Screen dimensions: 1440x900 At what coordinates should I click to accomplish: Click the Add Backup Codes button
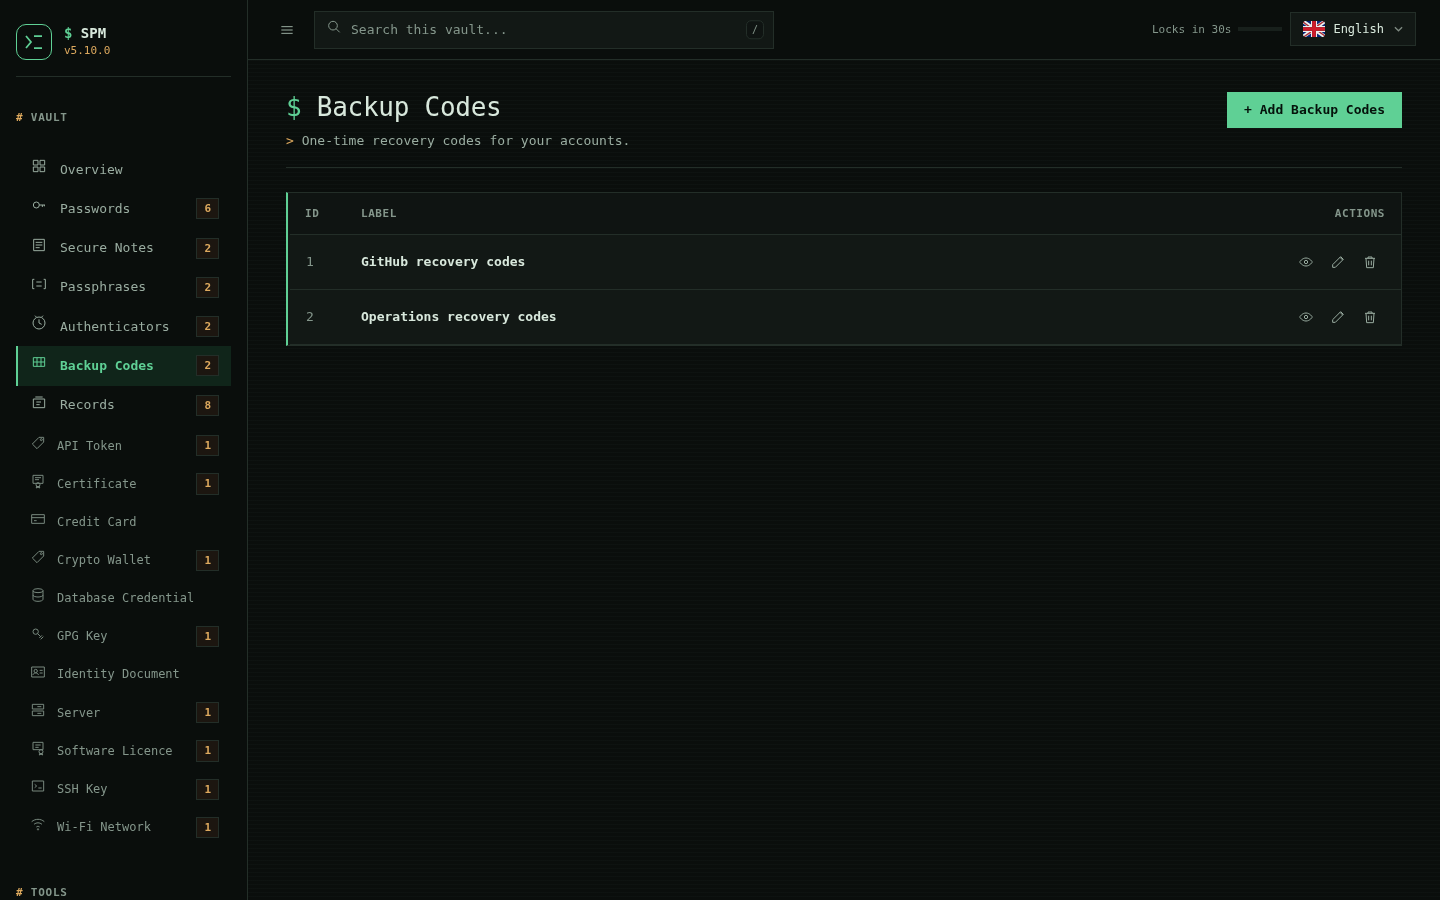click(x=1314, y=110)
